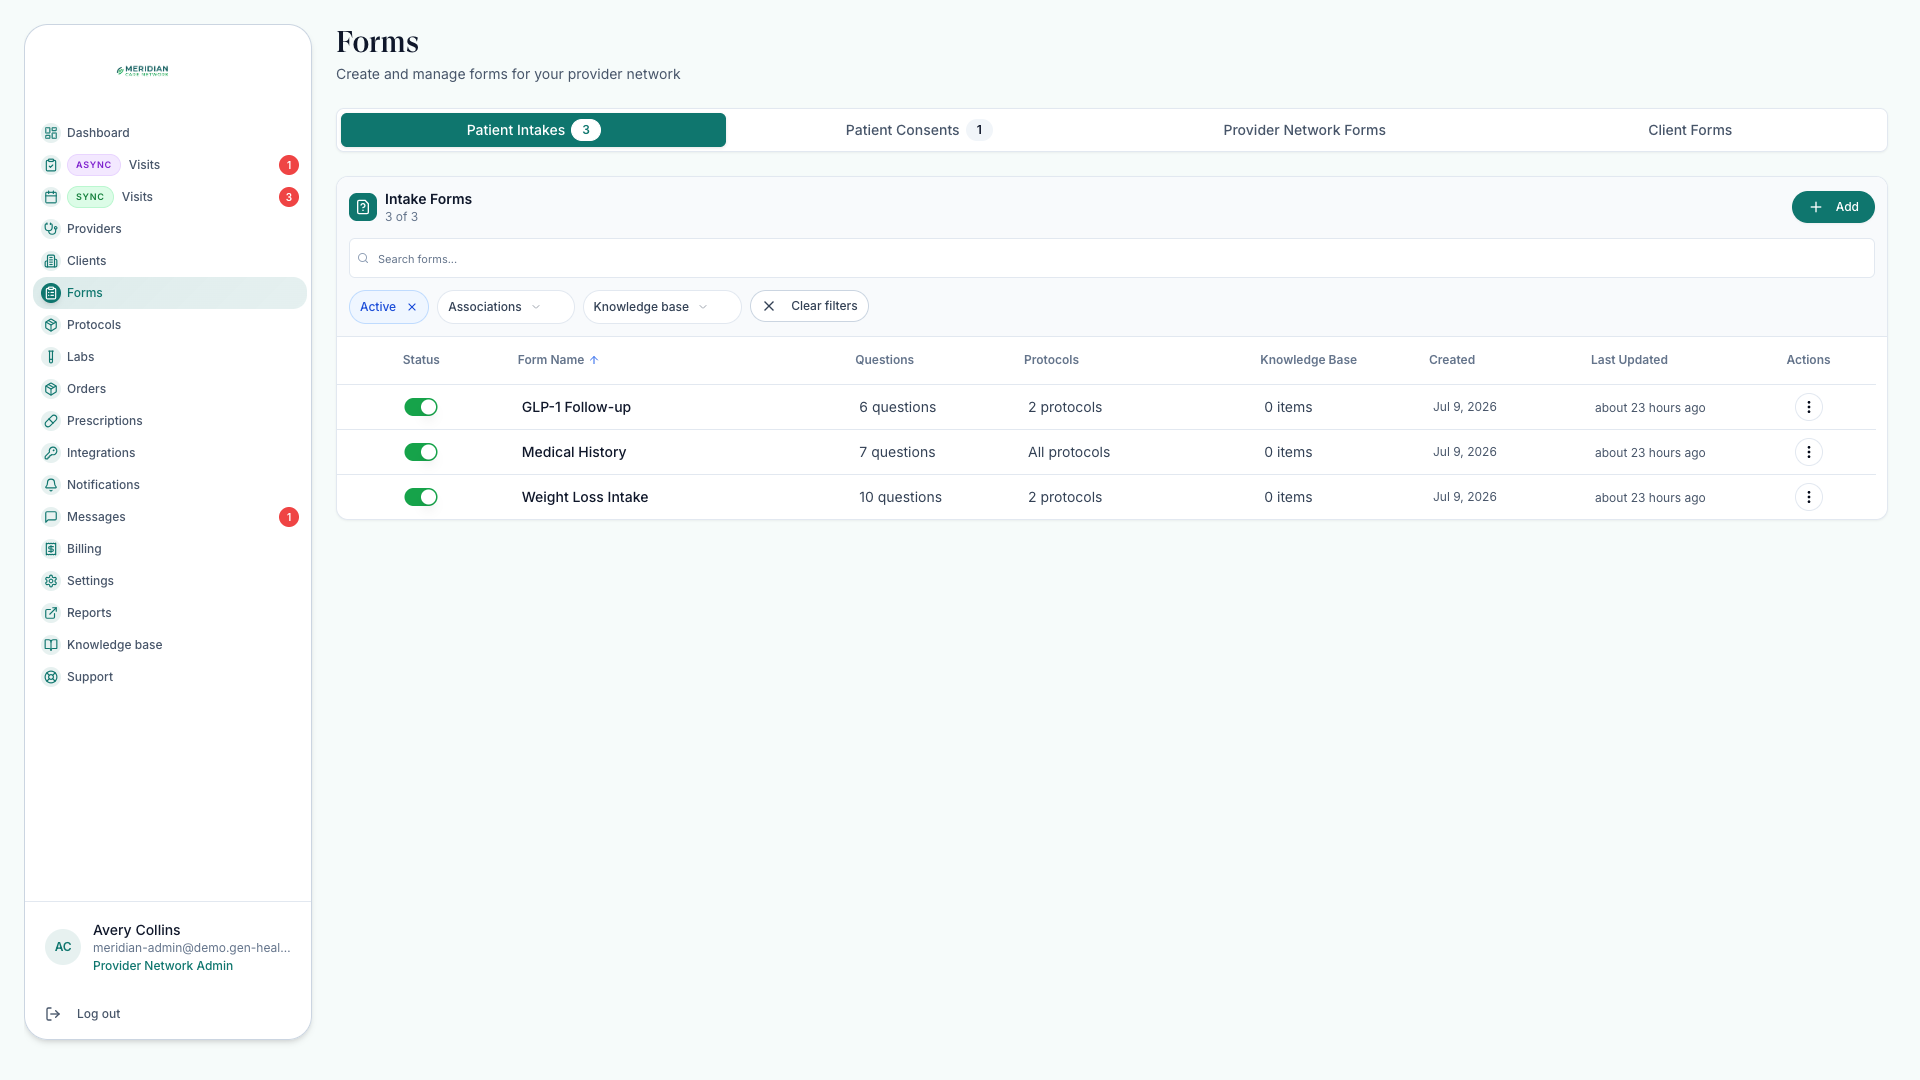Open Prescriptions in sidebar
The height and width of the screenshot is (1080, 1920).
[x=170, y=421]
